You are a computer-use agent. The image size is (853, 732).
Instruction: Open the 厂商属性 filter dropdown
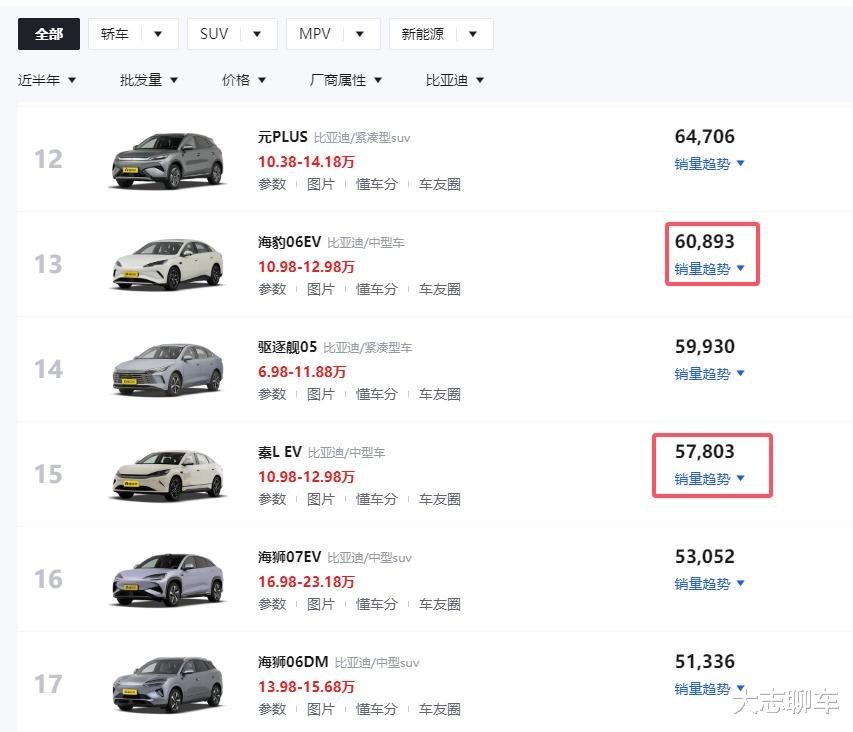(346, 80)
